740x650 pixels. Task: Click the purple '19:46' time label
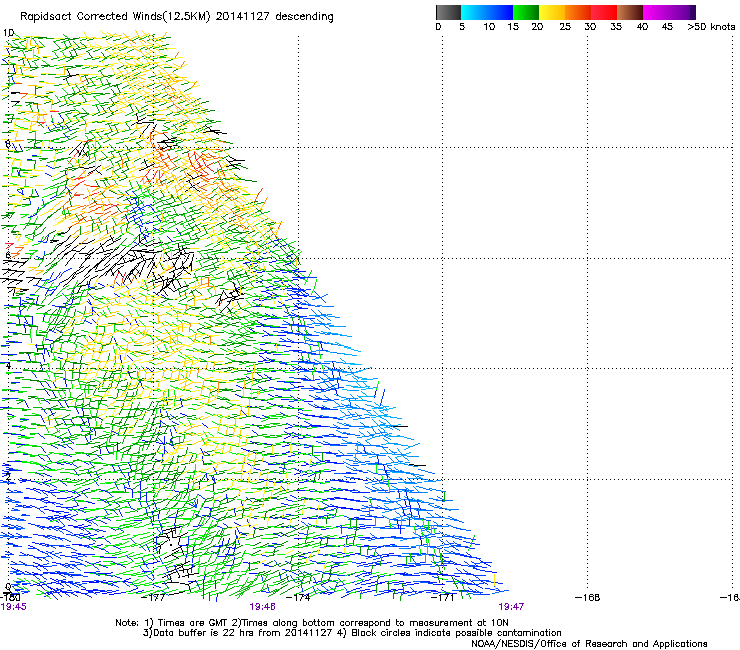(262, 607)
